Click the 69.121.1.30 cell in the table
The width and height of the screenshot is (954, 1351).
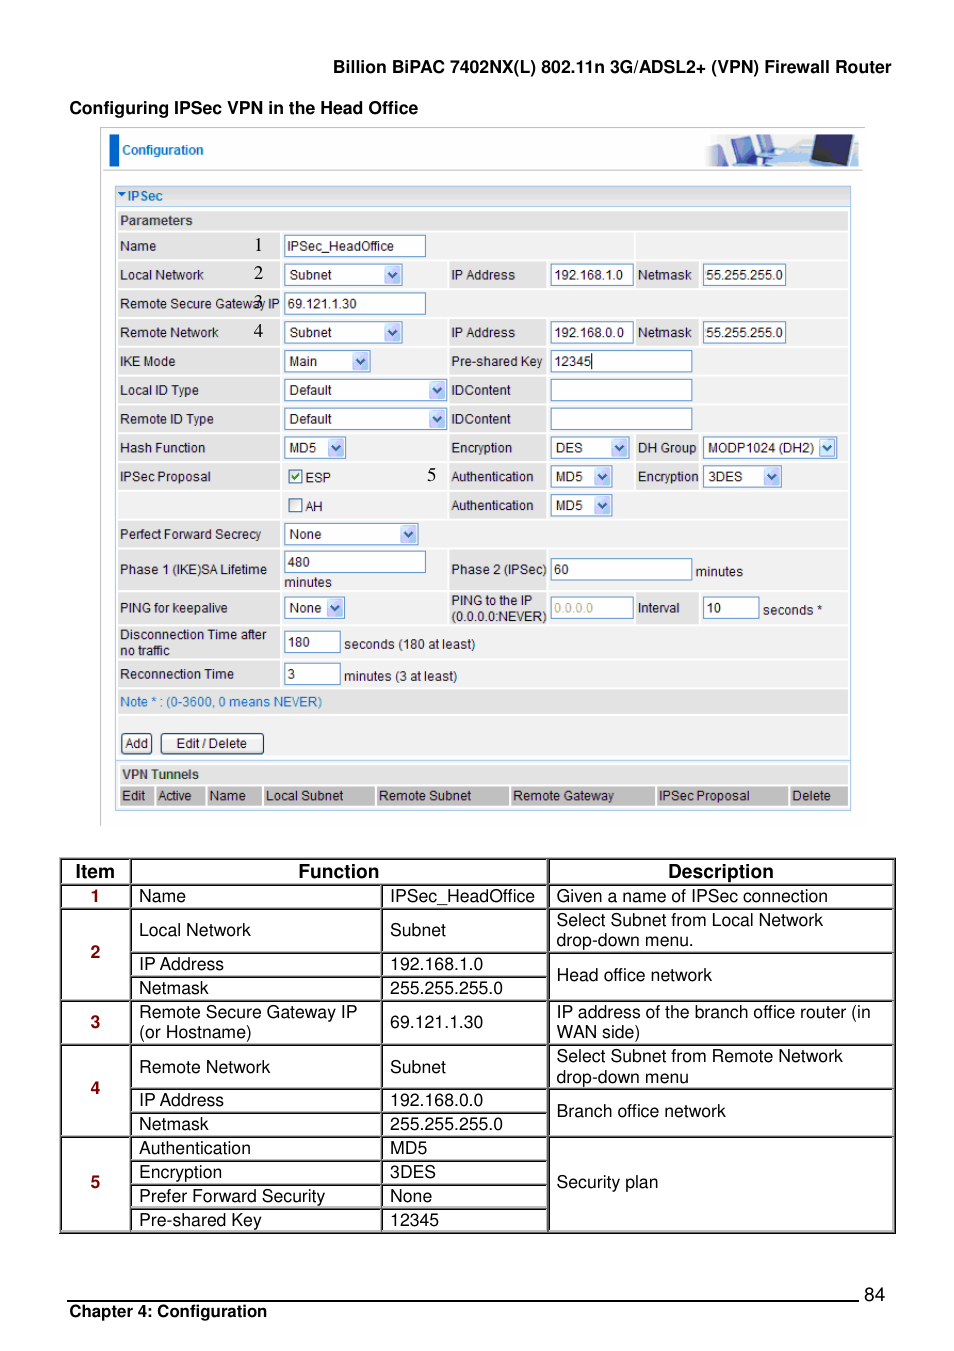pos(465,1023)
